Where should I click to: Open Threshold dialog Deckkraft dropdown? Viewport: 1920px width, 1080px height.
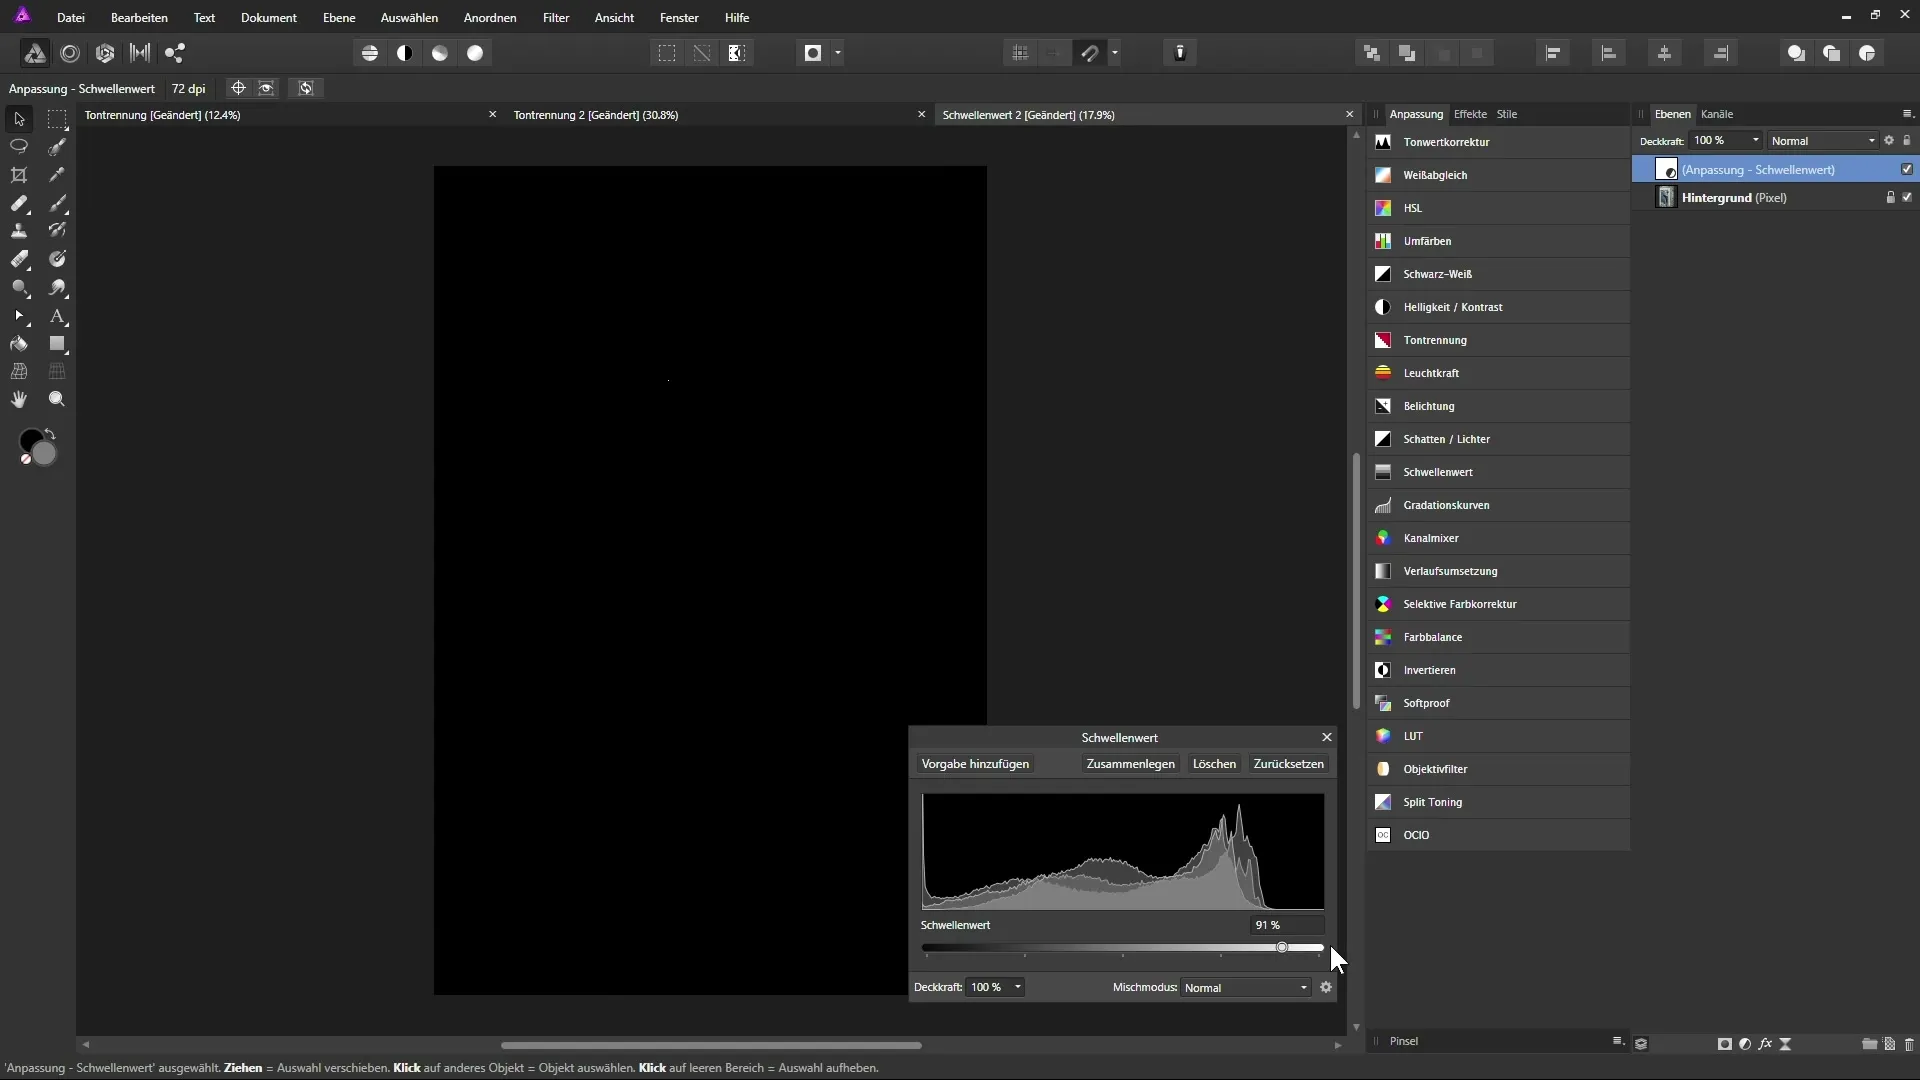point(1018,987)
